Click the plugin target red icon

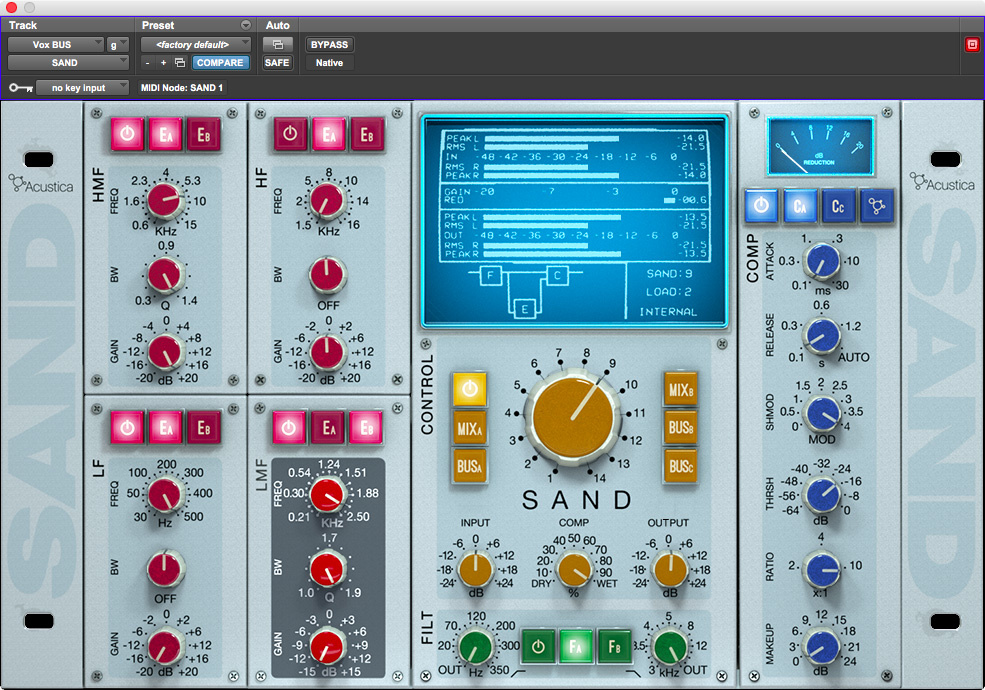click(x=972, y=45)
